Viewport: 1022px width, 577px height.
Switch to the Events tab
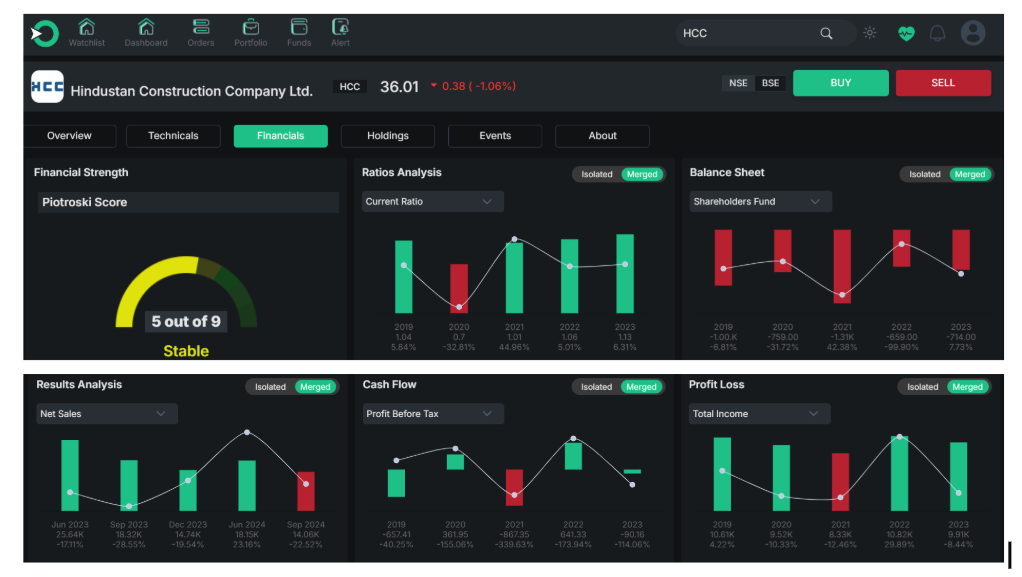[495, 136]
